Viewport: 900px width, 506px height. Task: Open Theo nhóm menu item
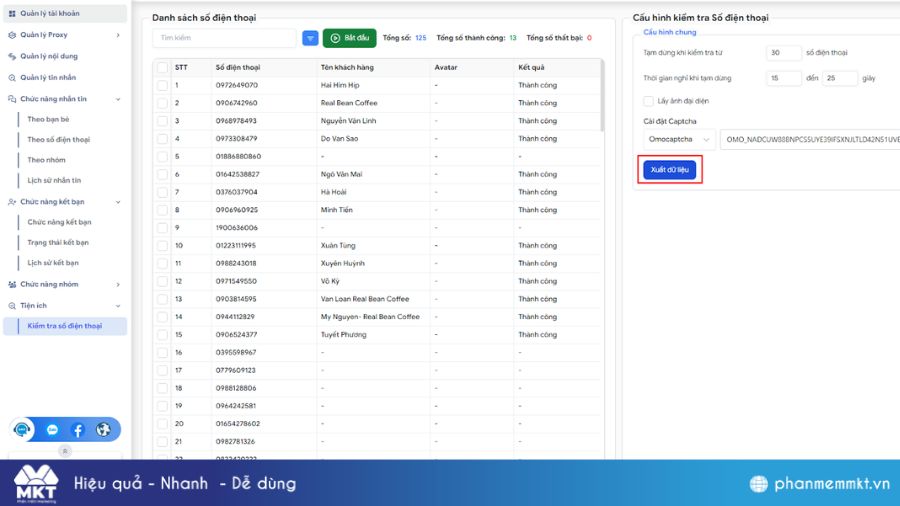[x=46, y=160]
